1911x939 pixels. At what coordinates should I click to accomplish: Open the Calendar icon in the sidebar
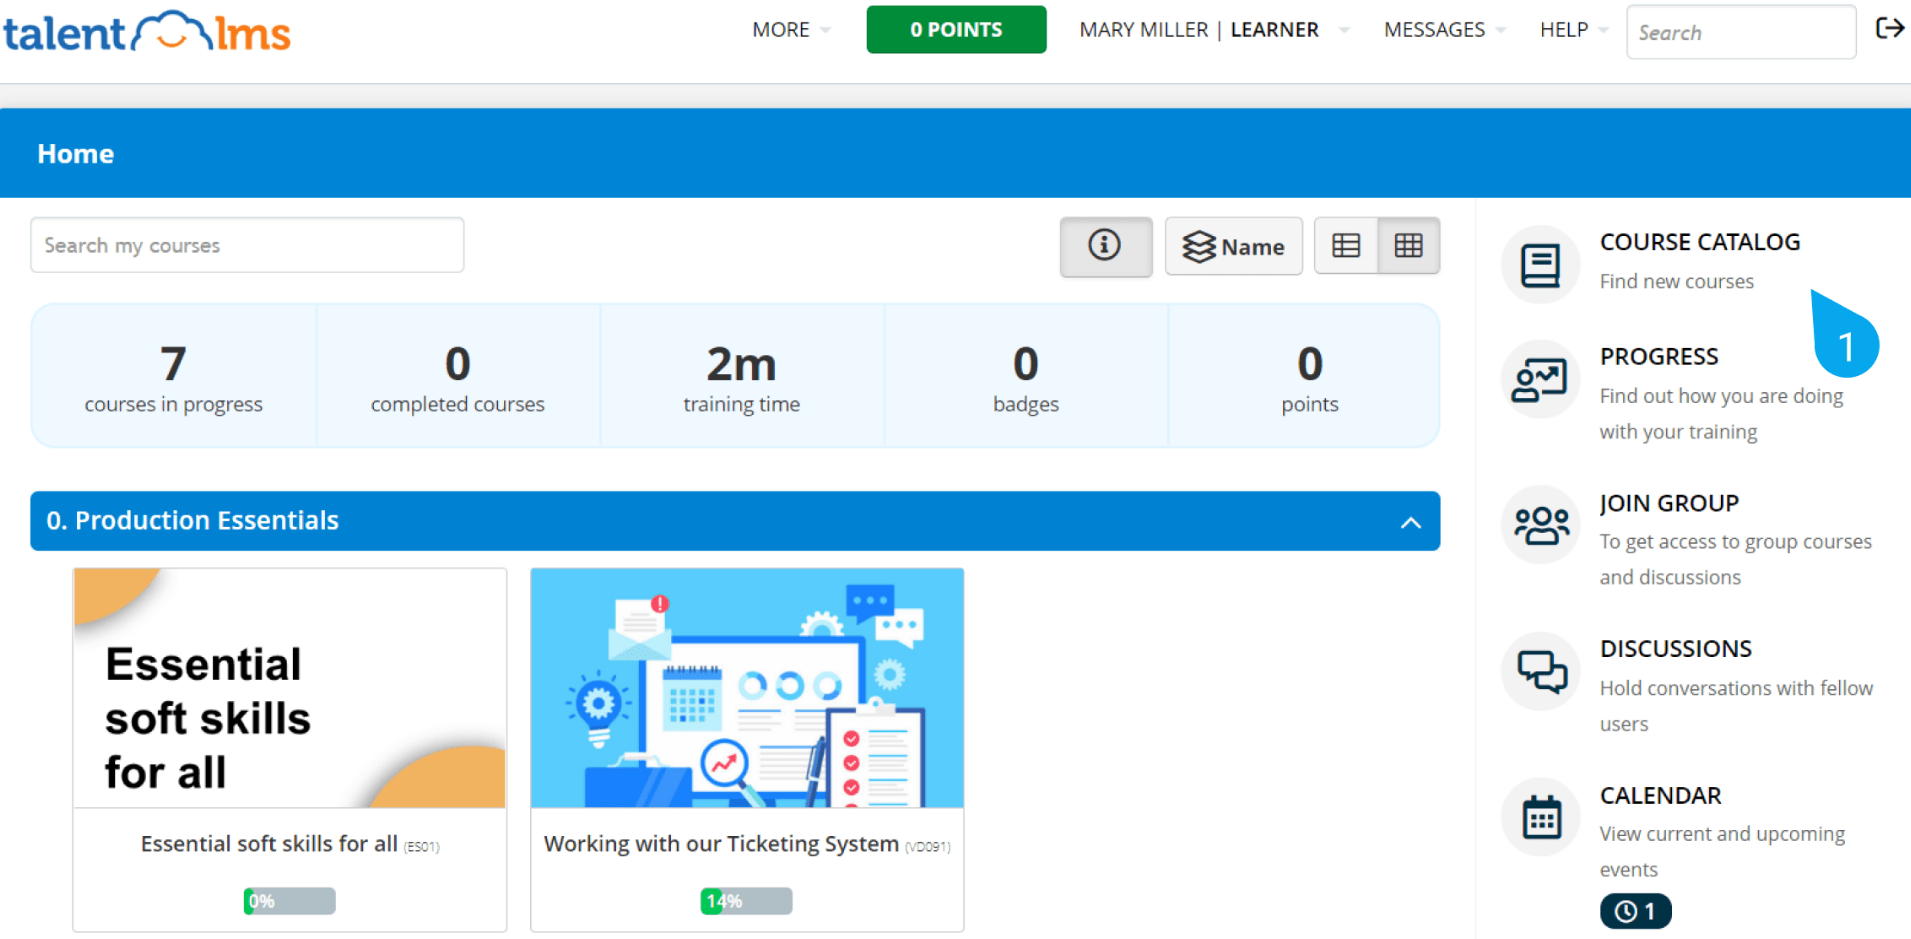click(x=1540, y=816)
